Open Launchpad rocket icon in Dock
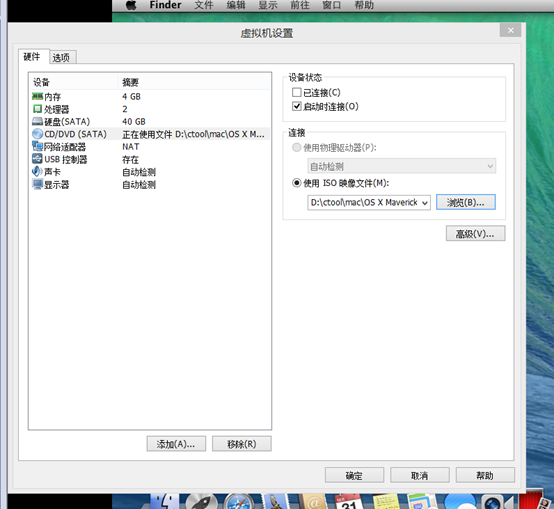This screenshot has width=554, height=509. (x=201, y=502)
